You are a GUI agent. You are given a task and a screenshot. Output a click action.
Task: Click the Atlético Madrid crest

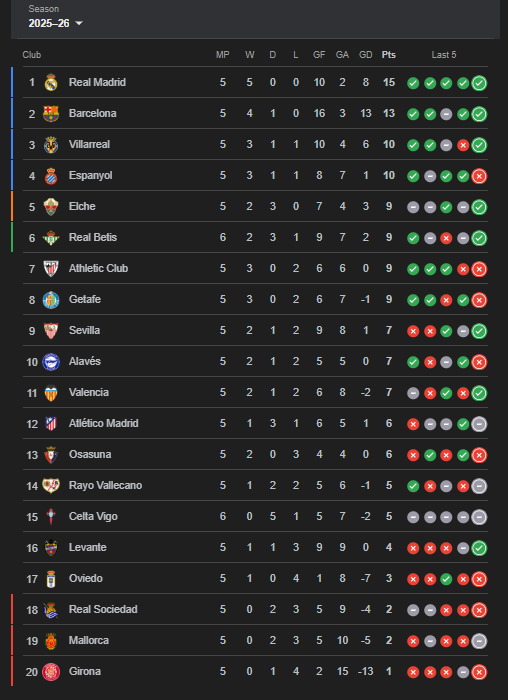[51, 423]
